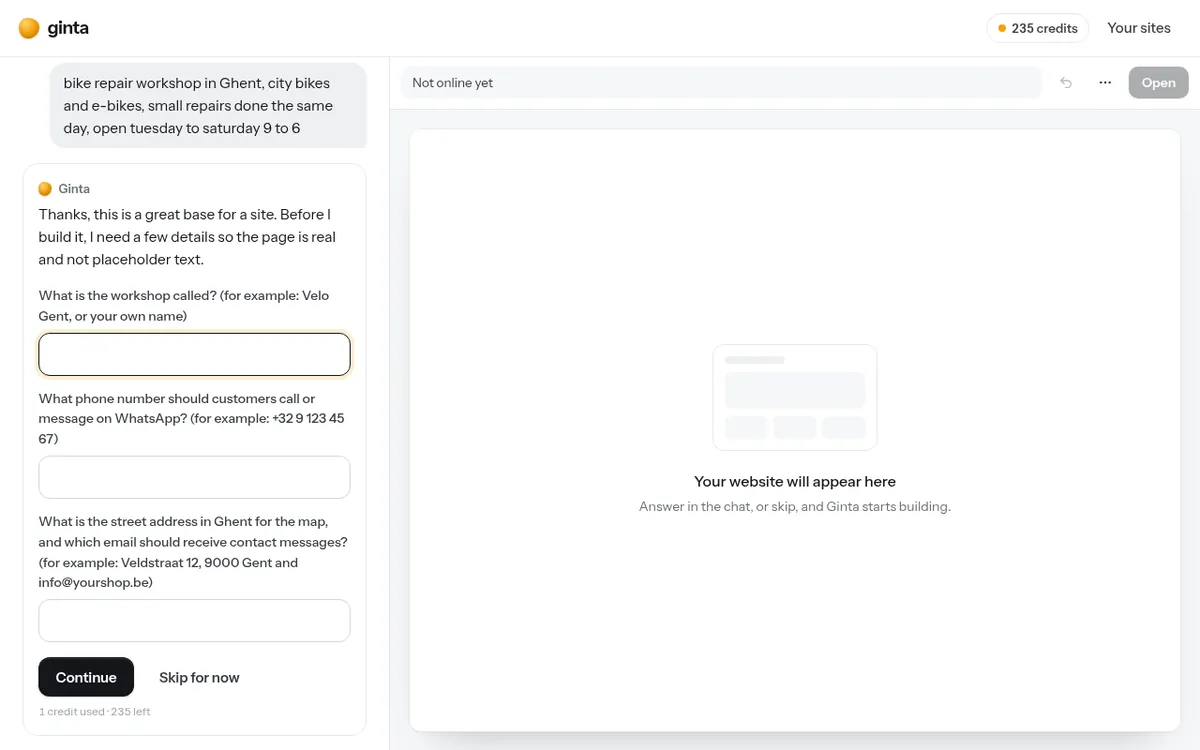1200x750 pixels.
Task: Click the Ginta orange logo icon
Action: click(x=29, y=28)
